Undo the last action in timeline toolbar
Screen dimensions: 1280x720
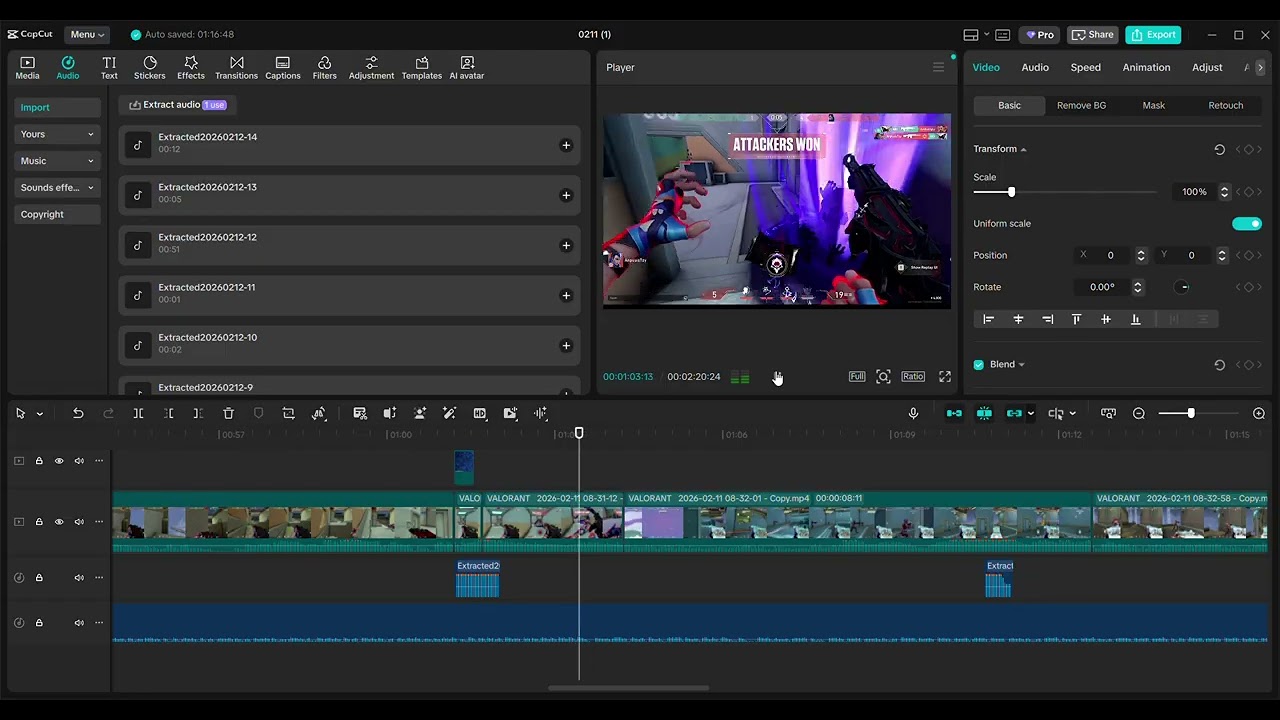click(x=78, y=413)
